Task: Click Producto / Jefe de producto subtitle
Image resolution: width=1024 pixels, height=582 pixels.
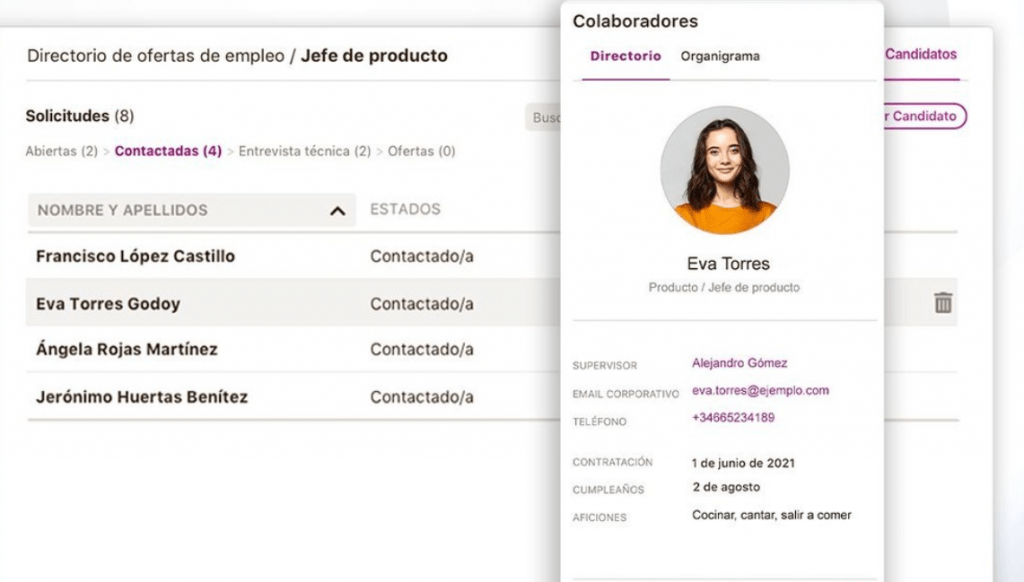Action: [x=724, y=287]
